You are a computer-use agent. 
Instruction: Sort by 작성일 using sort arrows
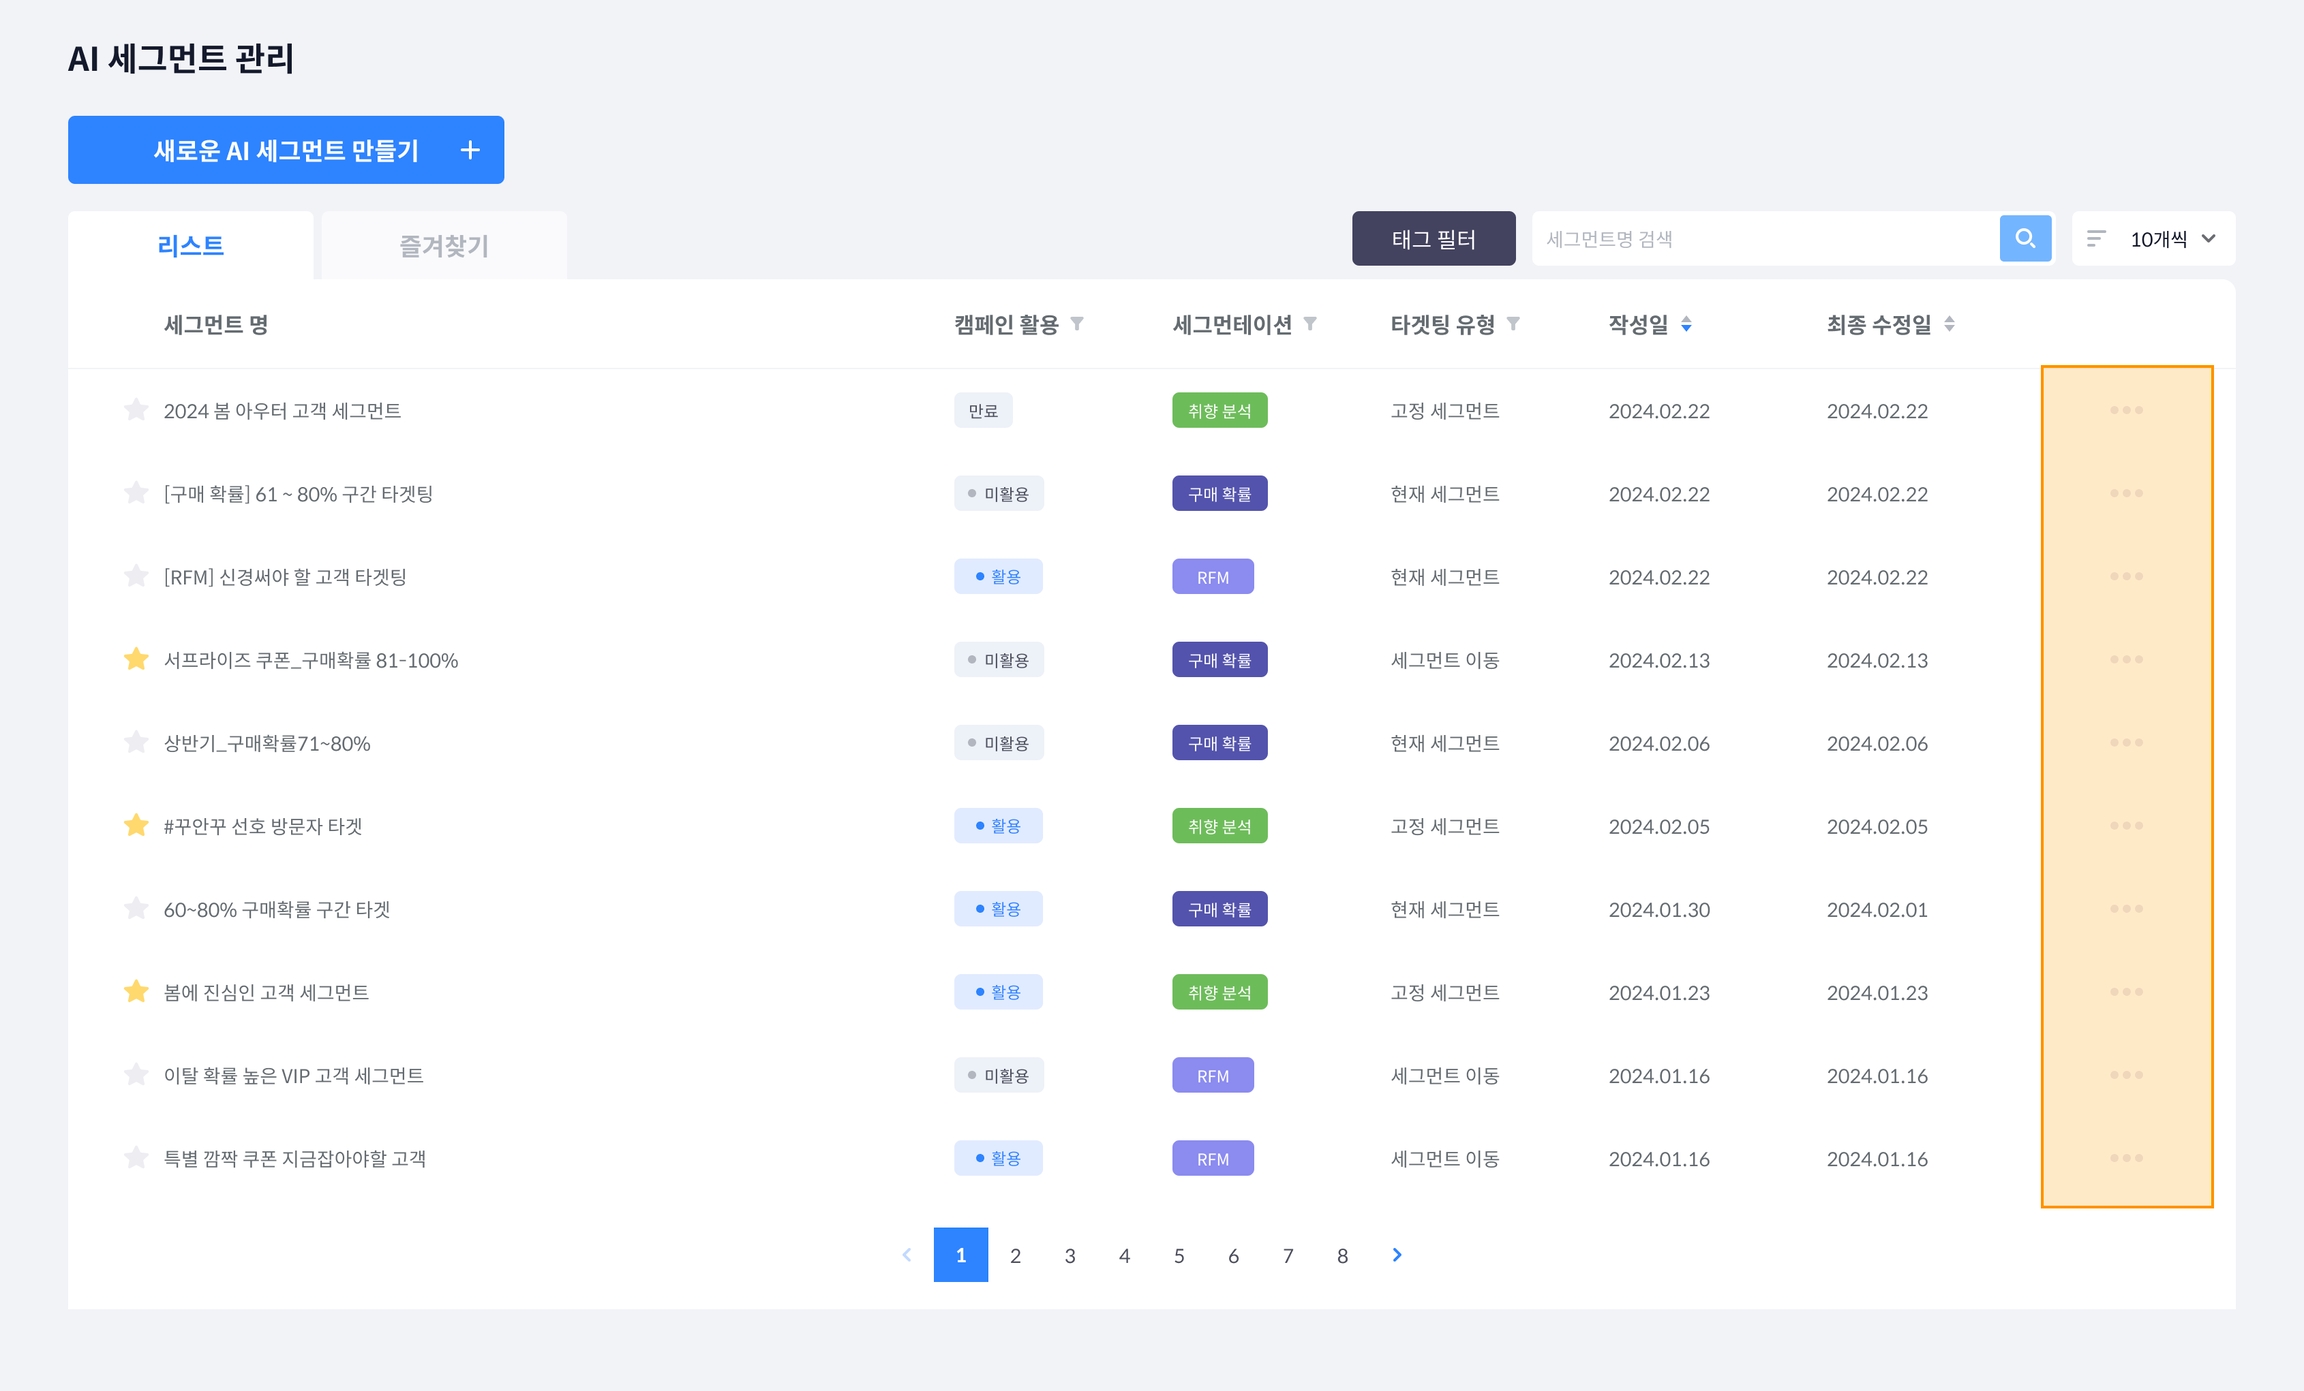coord(1686,324)
